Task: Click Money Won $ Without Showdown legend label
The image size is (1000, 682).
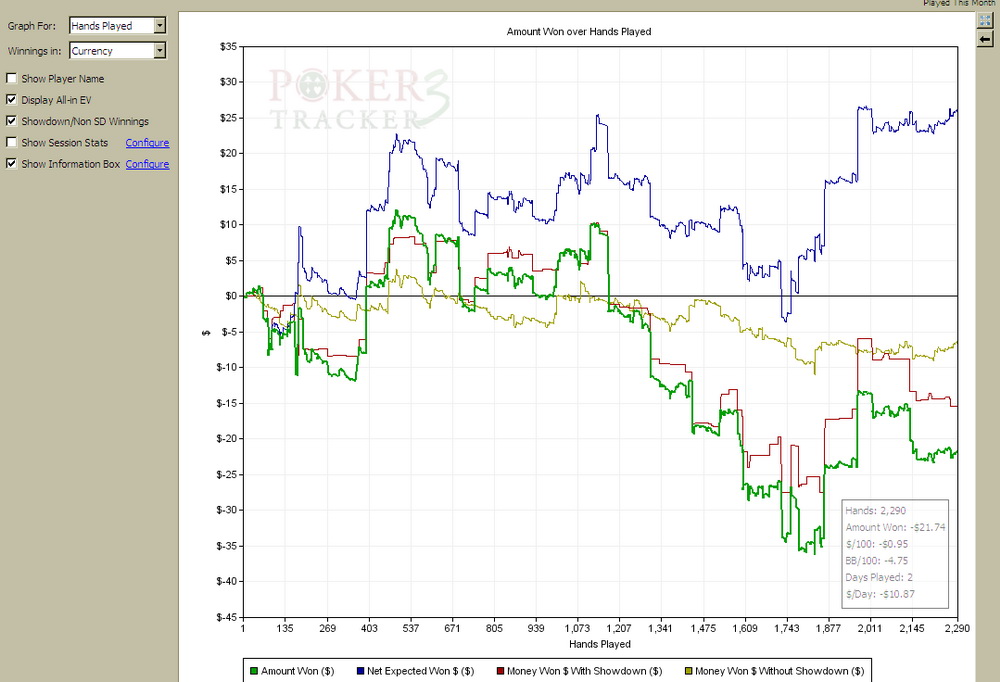Action: (780, 671)
